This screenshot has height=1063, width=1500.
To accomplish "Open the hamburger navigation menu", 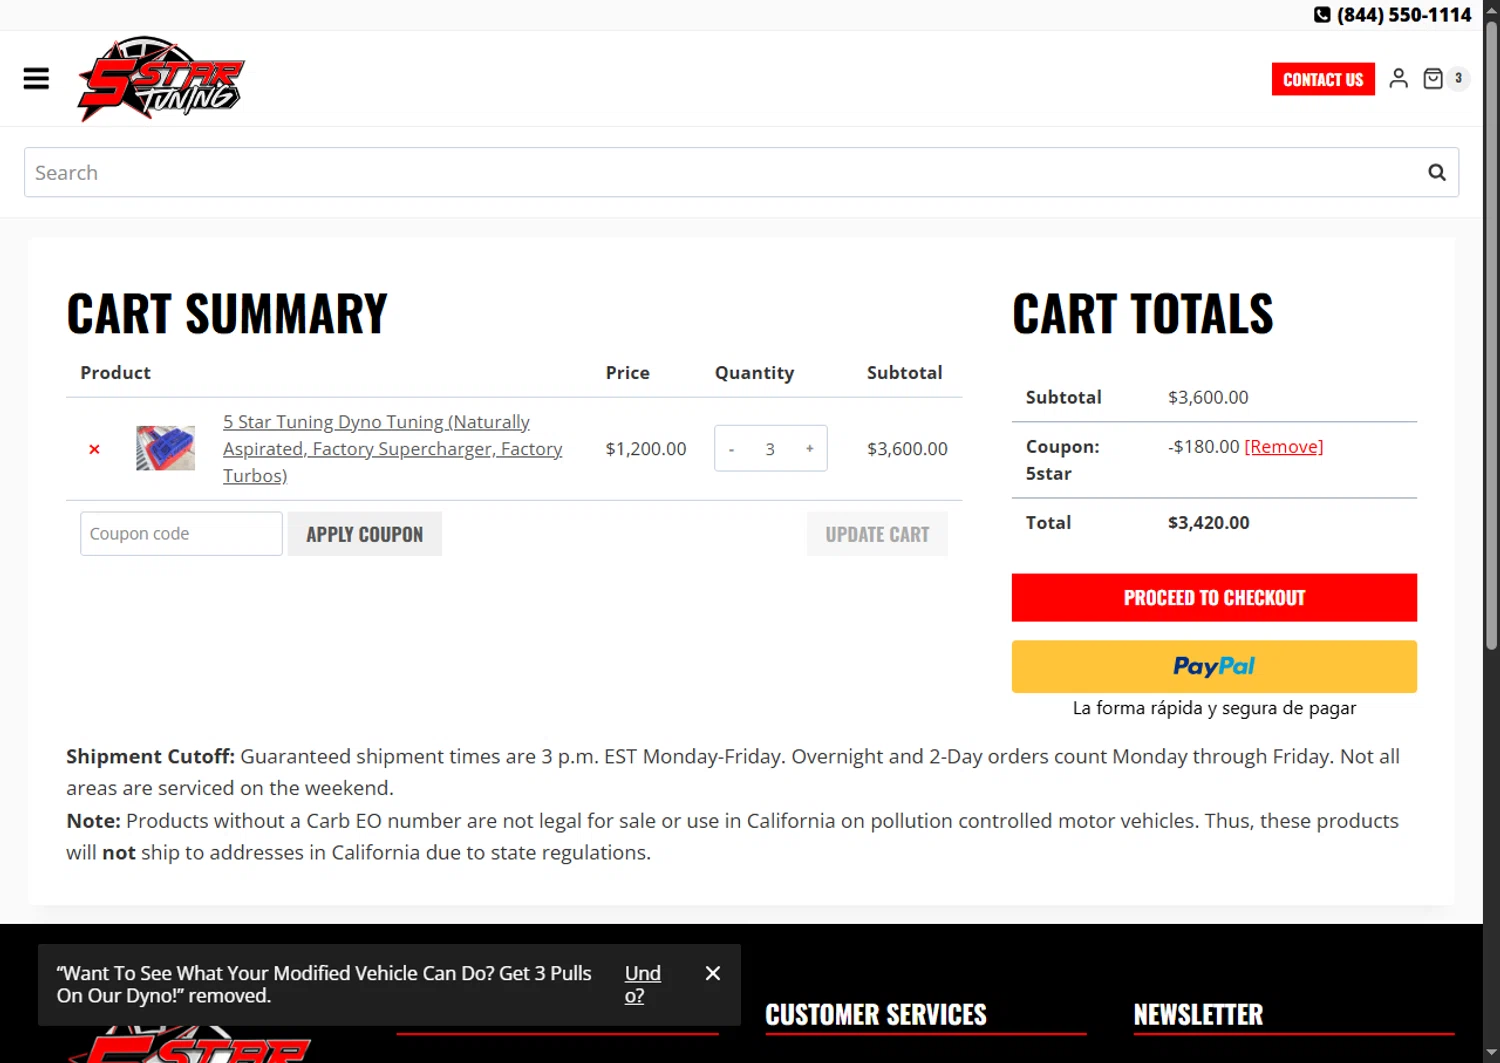I will 36,78.
